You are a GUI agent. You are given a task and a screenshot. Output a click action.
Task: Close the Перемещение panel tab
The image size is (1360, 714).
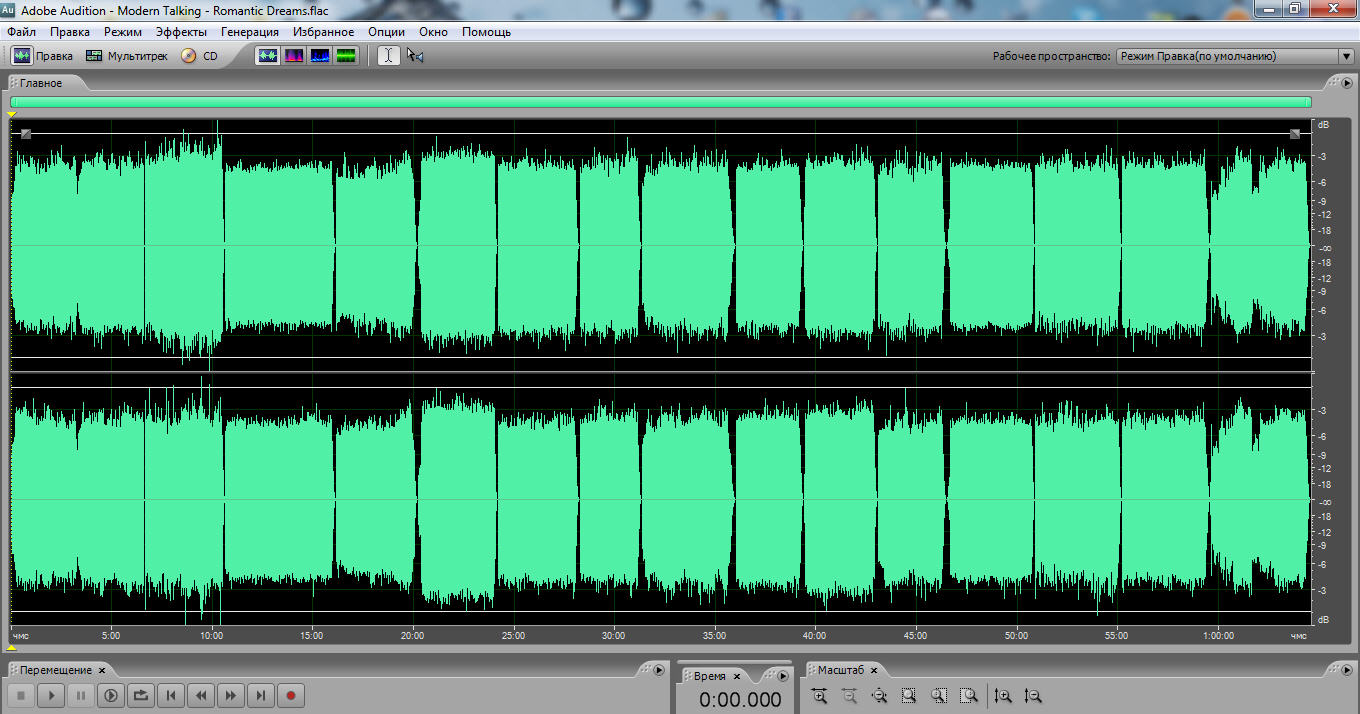click(x=102, y=670)
